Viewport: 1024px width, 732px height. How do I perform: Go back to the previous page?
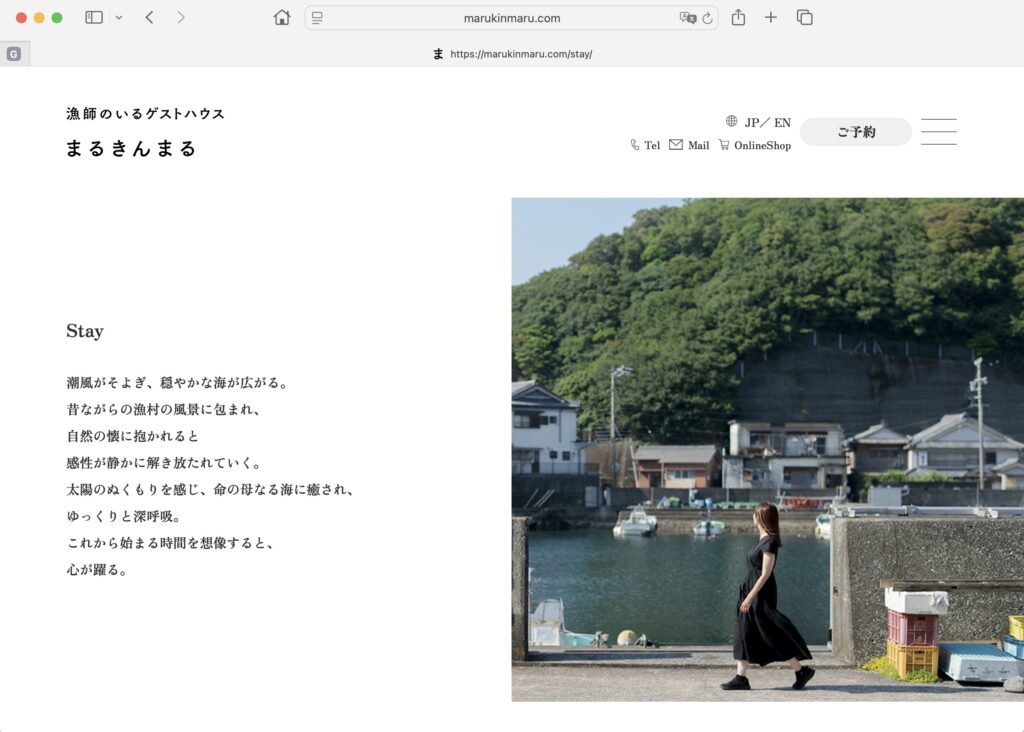pos(149,18)
